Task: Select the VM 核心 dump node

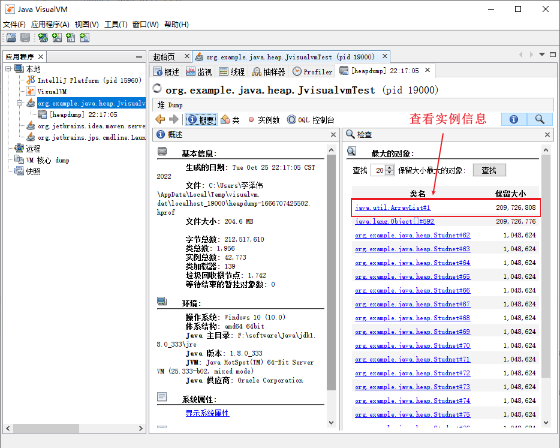Action: (41, 160)
